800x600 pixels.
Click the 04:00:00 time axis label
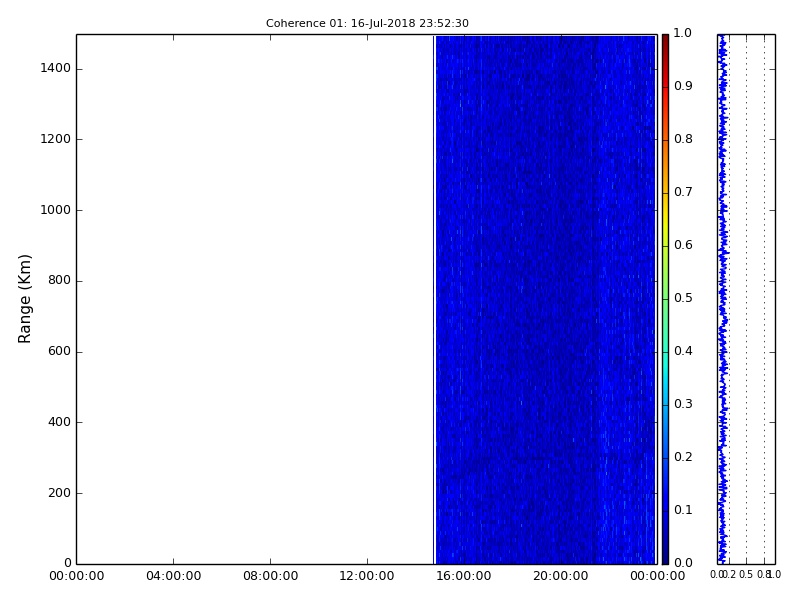(x=173, y=576)
